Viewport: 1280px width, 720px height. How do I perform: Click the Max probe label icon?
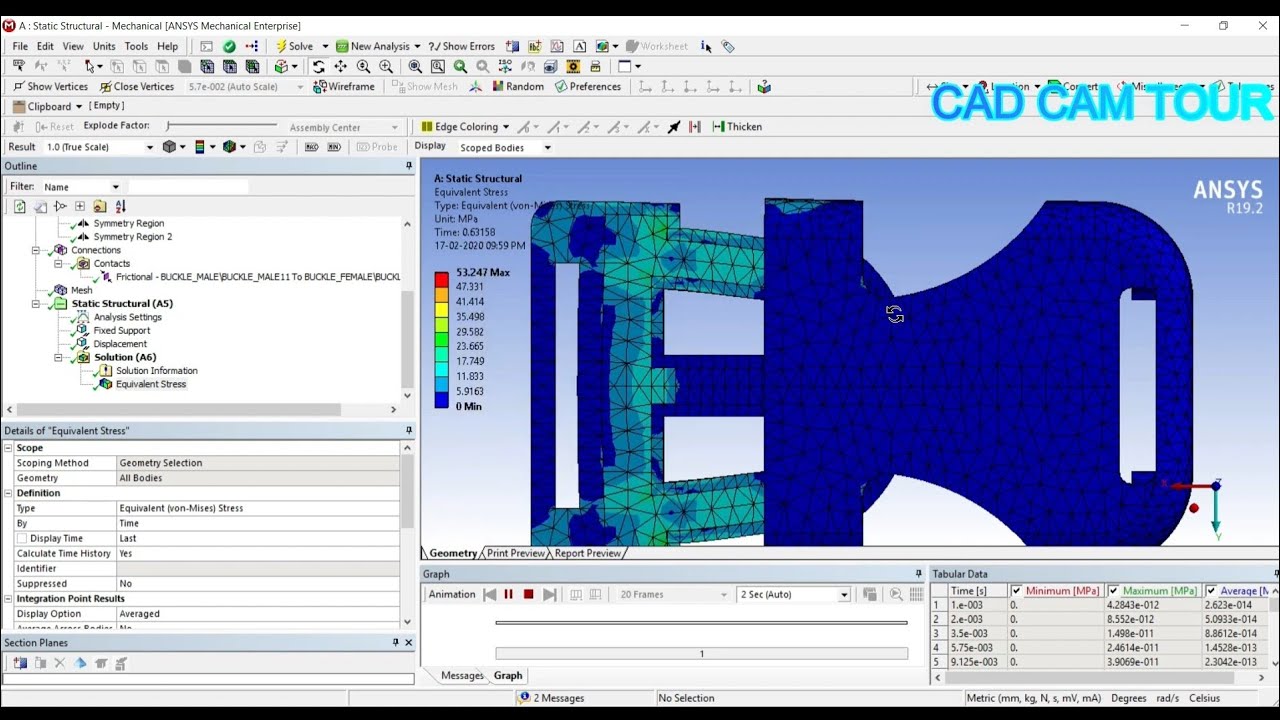(x=311, y=147)
